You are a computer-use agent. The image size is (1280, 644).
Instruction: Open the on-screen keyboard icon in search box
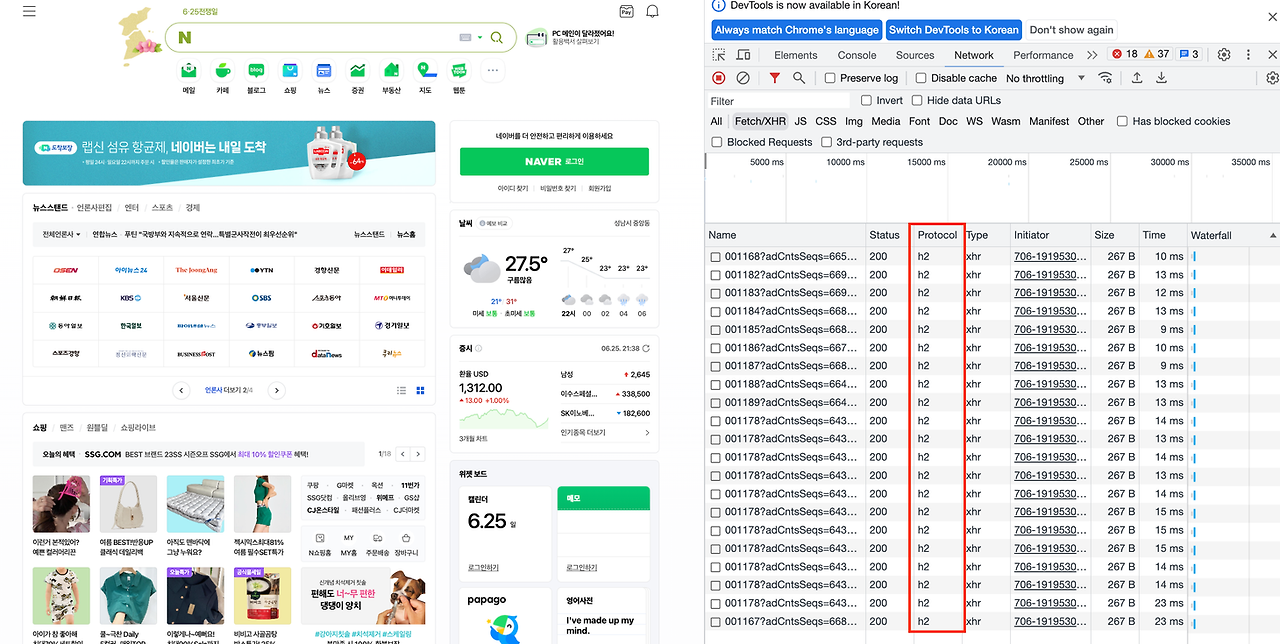click(x=465, y=37)
